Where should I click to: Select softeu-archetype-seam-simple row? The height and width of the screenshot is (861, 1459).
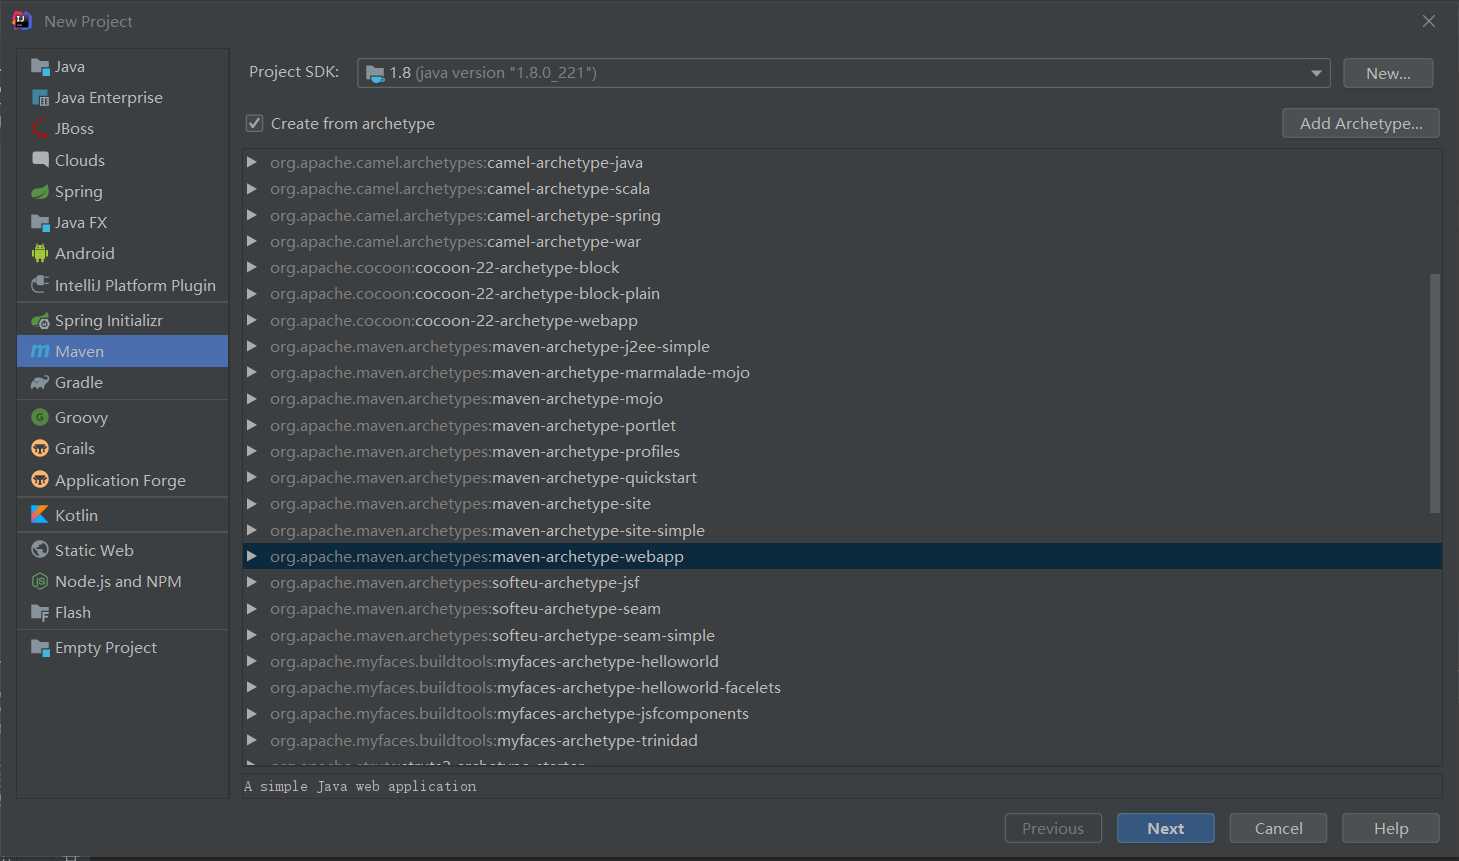tap(842, 635)
